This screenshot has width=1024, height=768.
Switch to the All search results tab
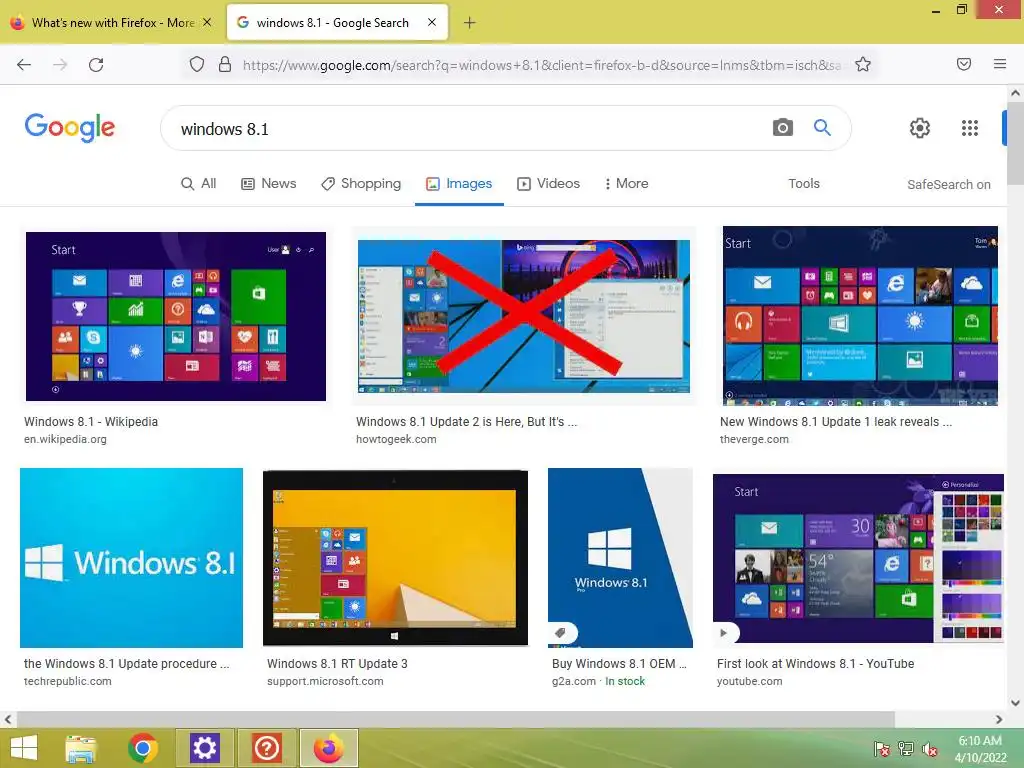[199, 184]
